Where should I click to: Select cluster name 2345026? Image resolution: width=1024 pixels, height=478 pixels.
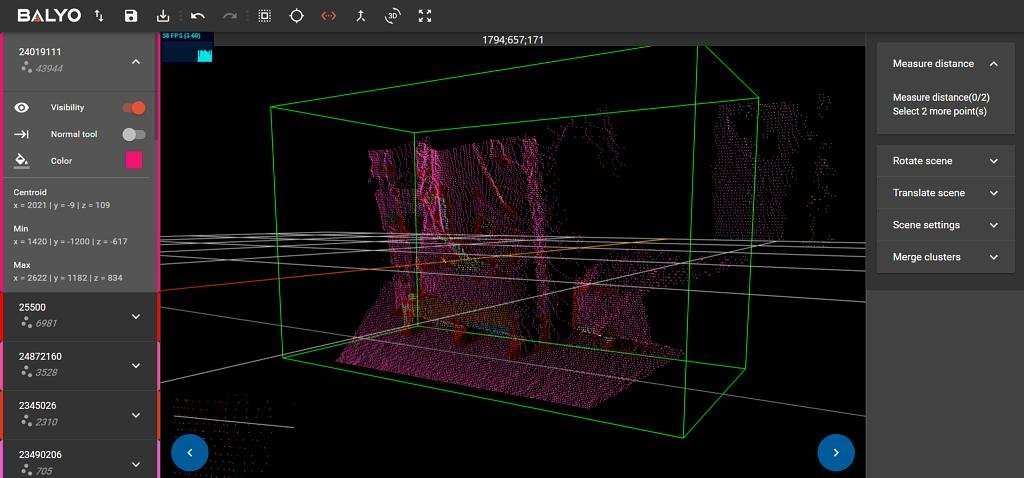pos(38,406)
